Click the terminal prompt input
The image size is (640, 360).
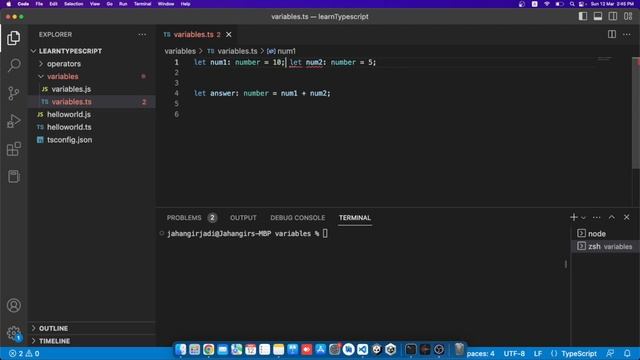coord(325,233)
